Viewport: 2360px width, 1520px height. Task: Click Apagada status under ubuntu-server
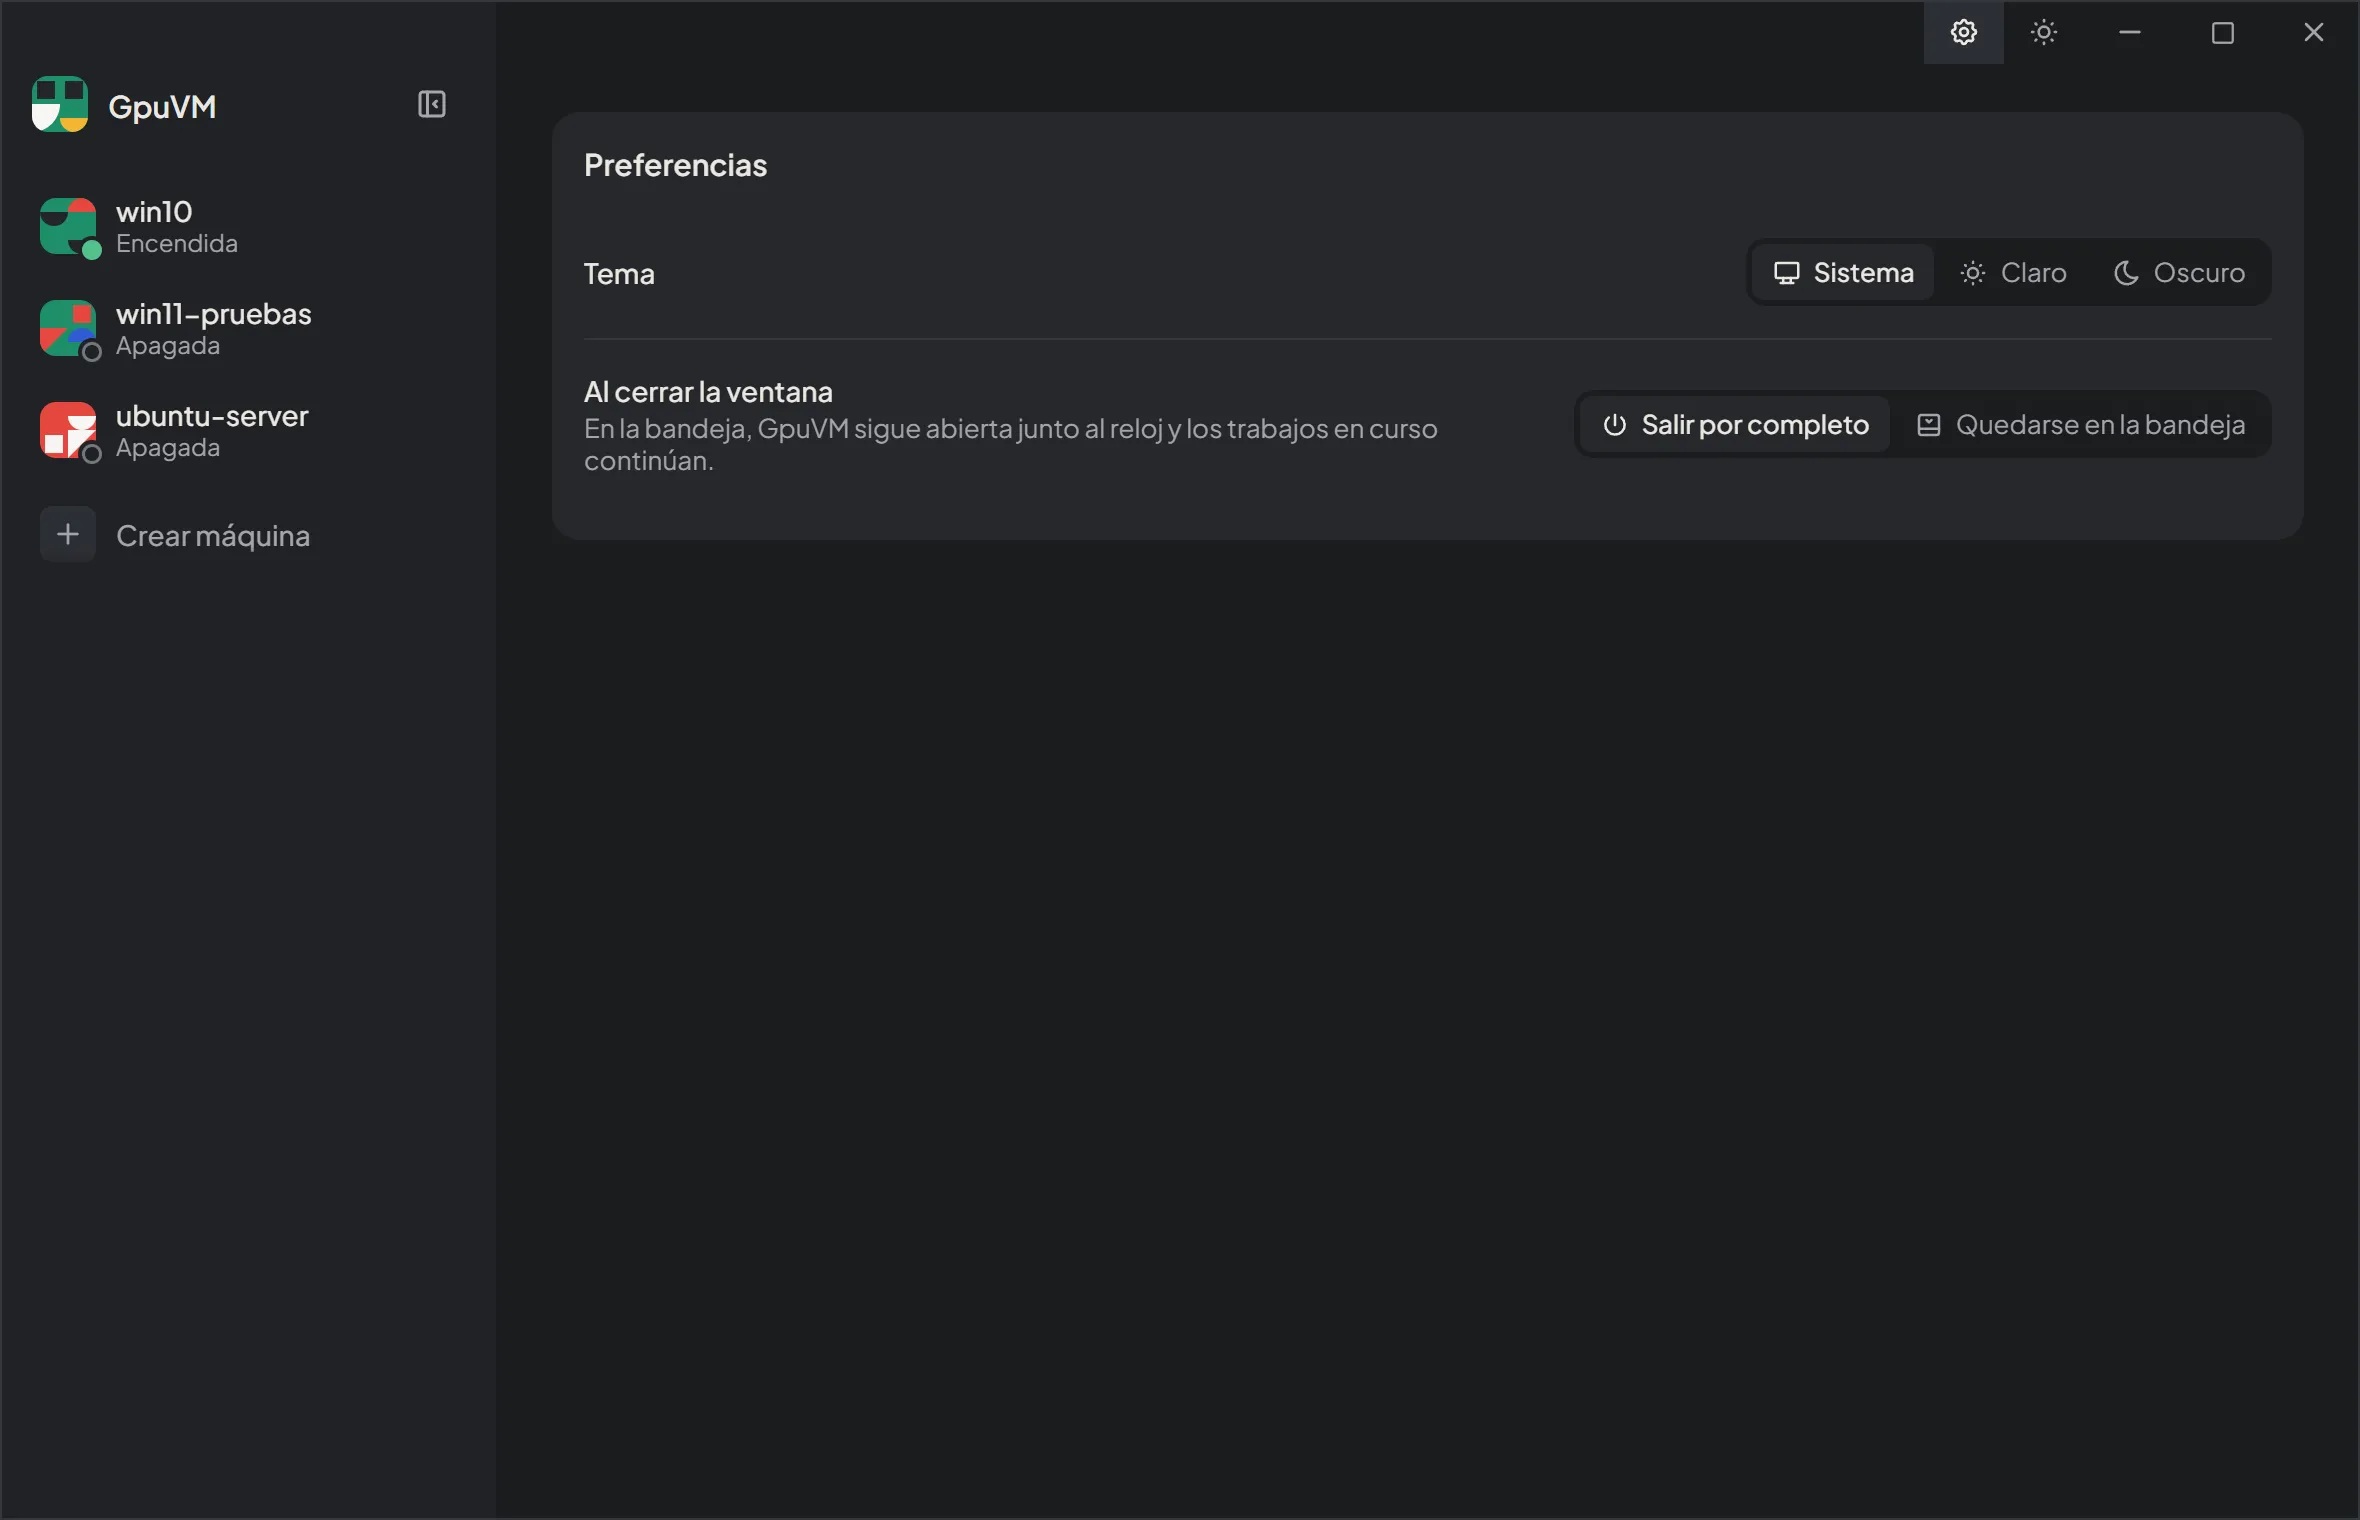tap(168, 447)
